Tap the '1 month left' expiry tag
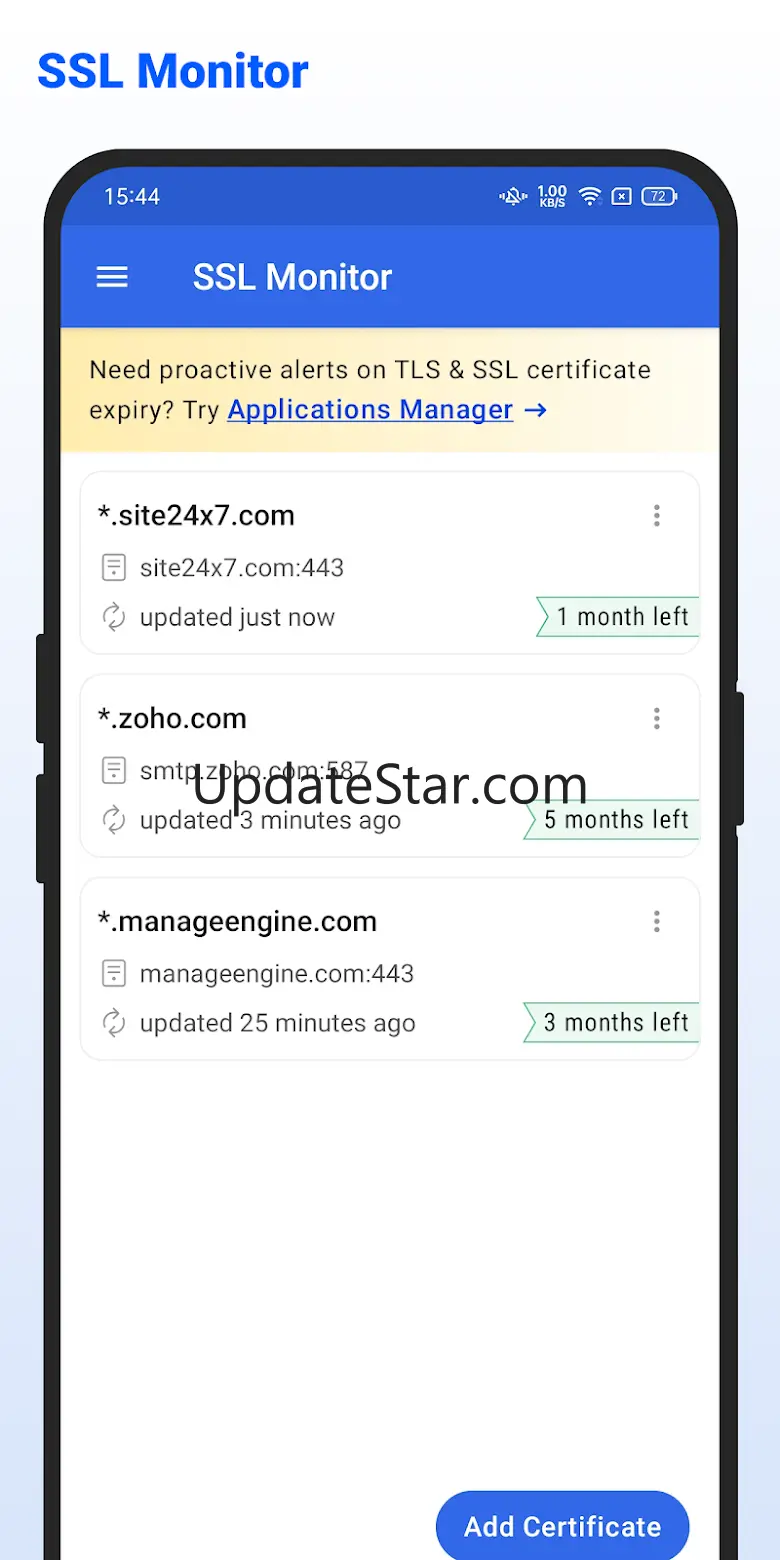The image size is (780, 1560). click(x=618, y=617)
